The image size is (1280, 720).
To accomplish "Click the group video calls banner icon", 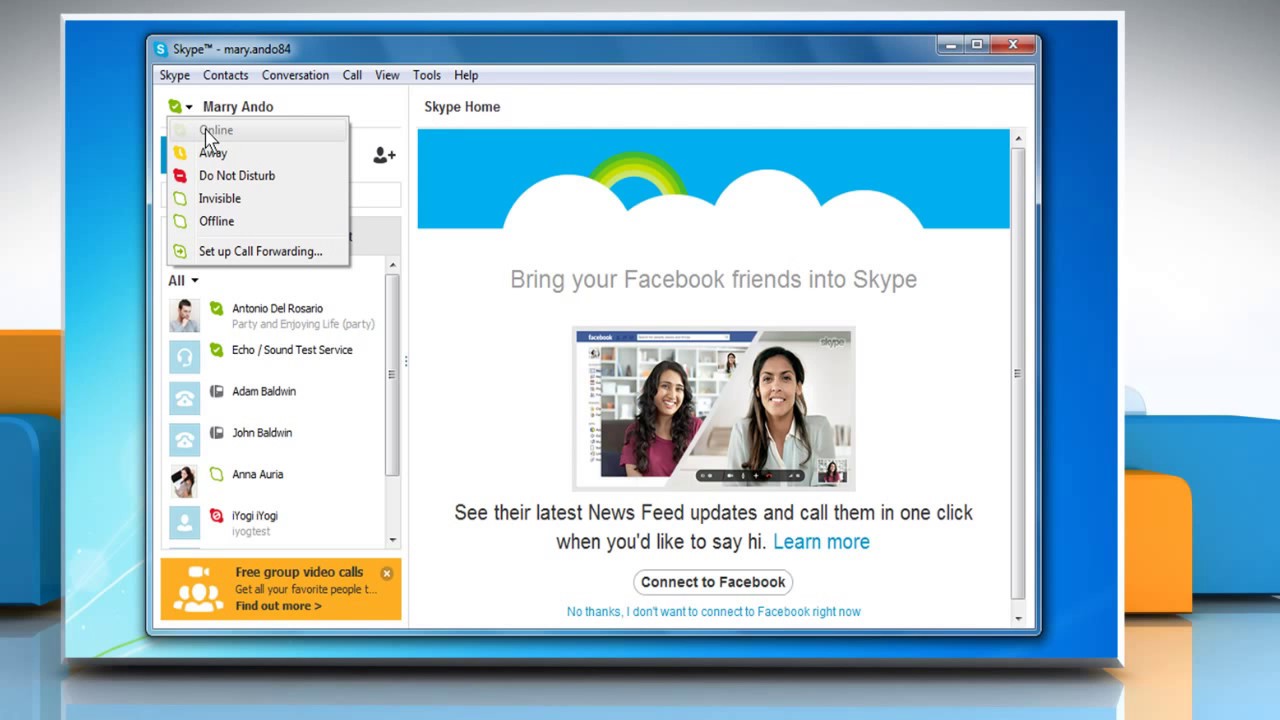I will (197, 589).
